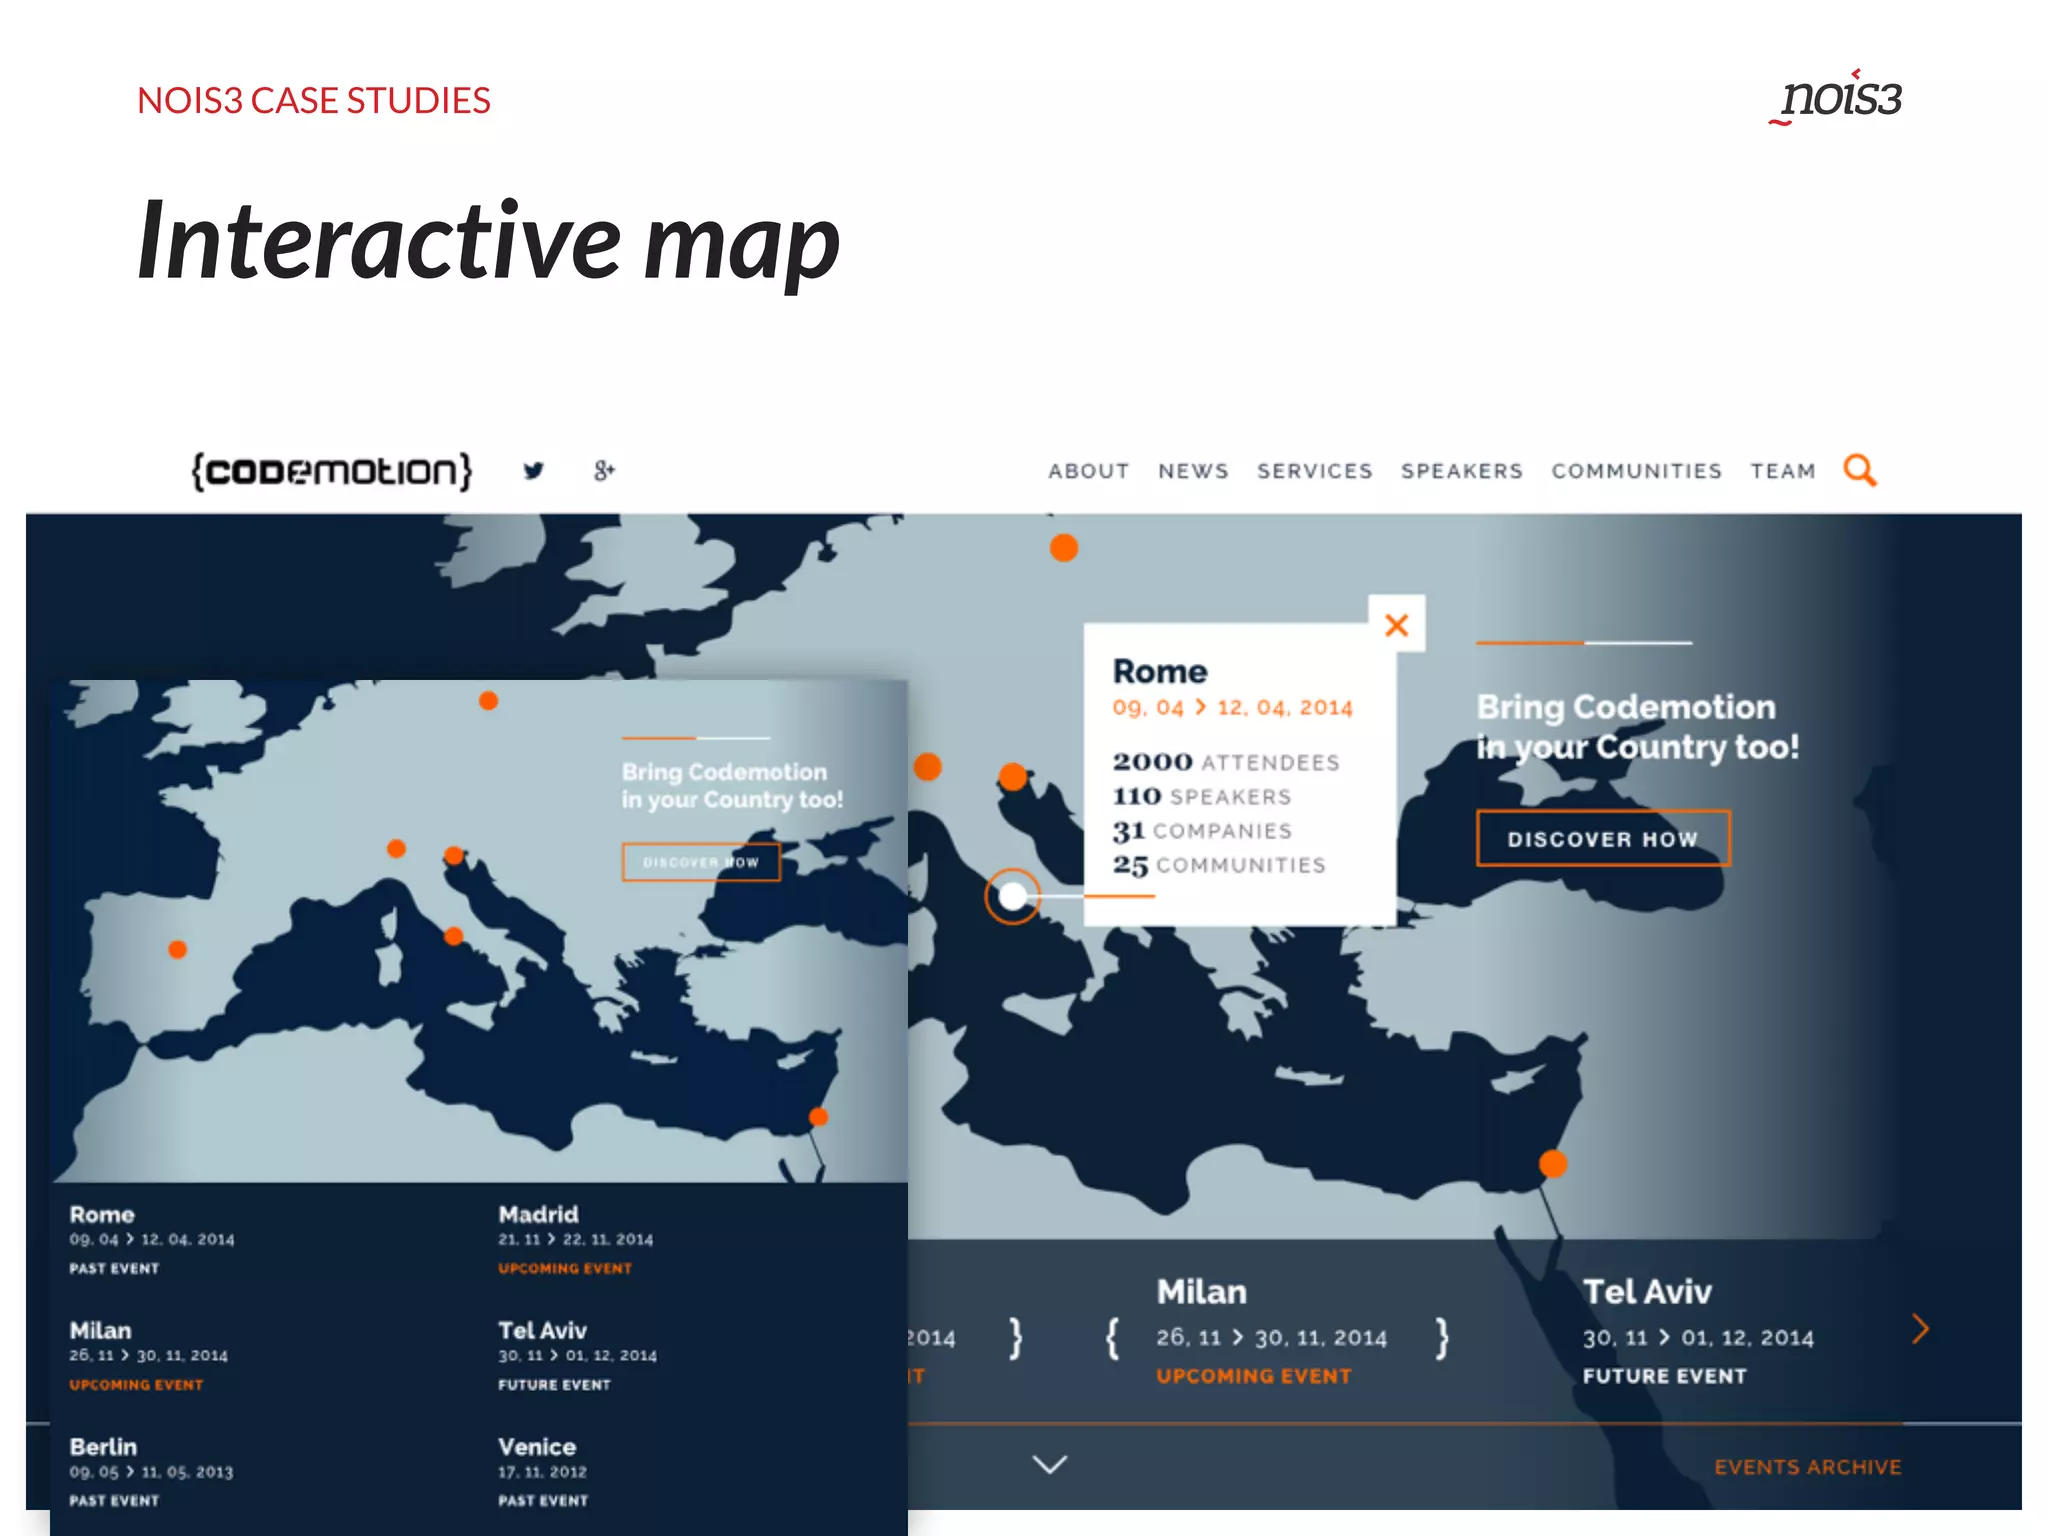
Task: Open the COMMUNITIES menu item
Action: 1636,471
